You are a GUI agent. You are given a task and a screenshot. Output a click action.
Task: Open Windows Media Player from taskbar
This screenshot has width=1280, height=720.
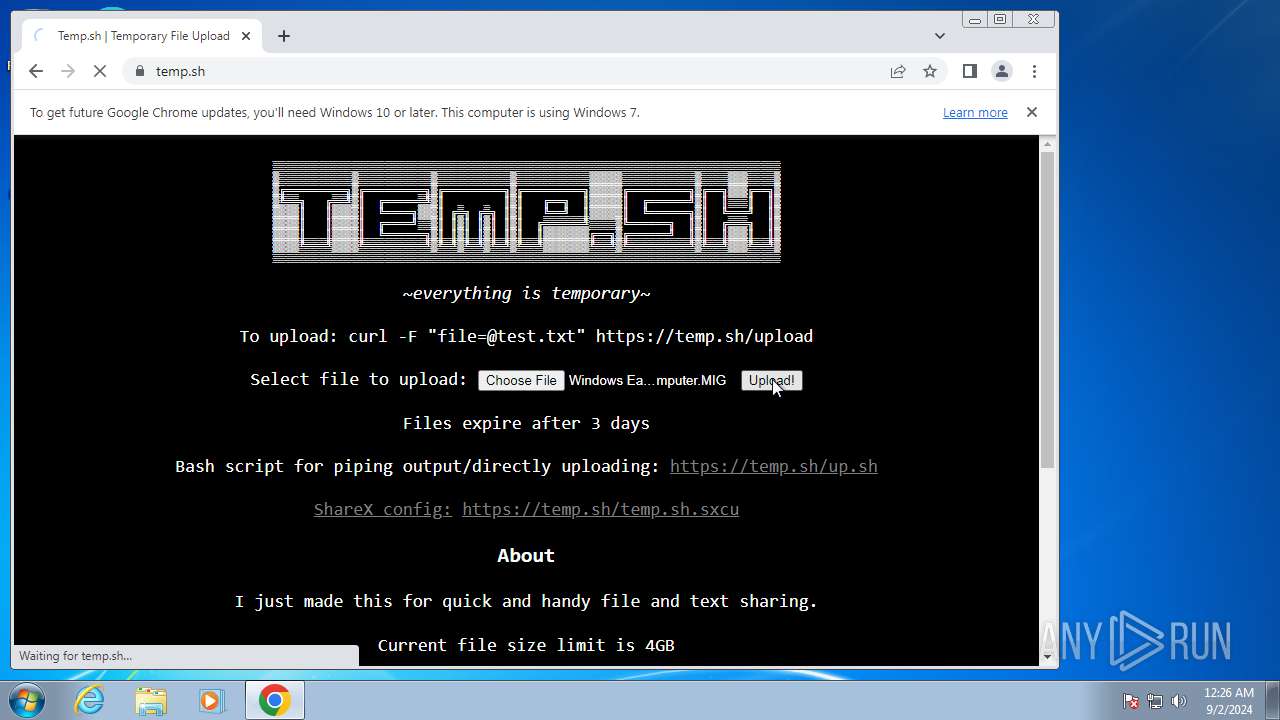(x=212, y=700)
